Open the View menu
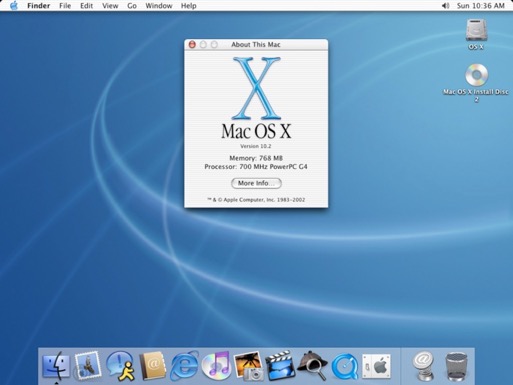This screenshot has width=513, height=385. pyautogui.click(x=110, y=6)
